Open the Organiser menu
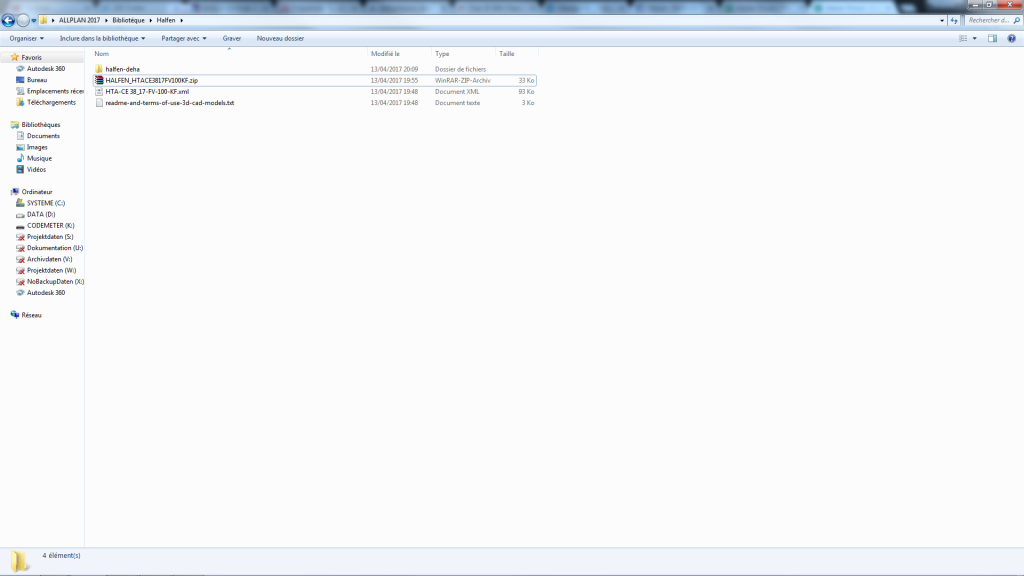The image size is (1024, 576). coord(27,39)
